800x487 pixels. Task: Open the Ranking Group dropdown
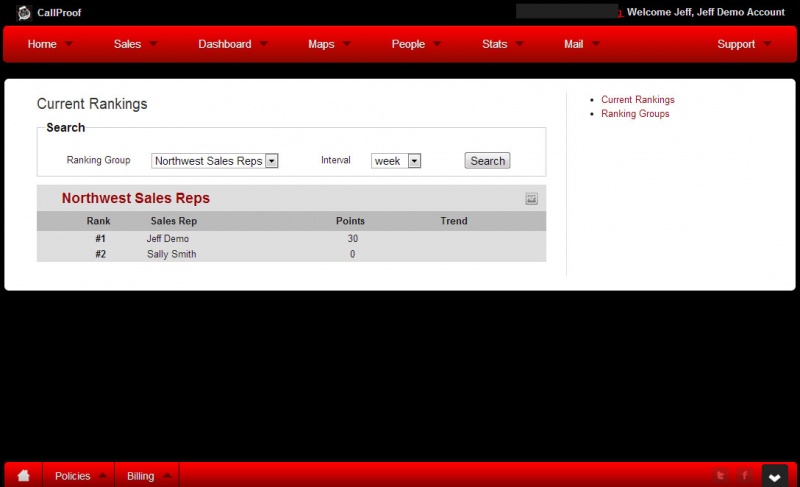point(215,161)
